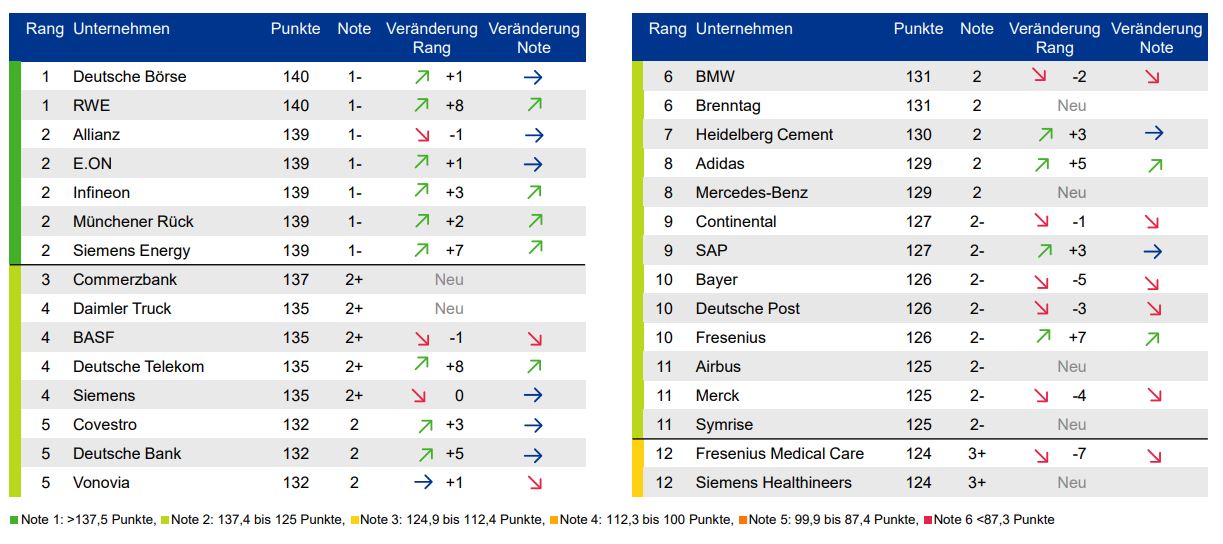Click RWE's green rank arrow beside +8
Viewport: 1223px width, 544px height.
(x=422, y=105)
